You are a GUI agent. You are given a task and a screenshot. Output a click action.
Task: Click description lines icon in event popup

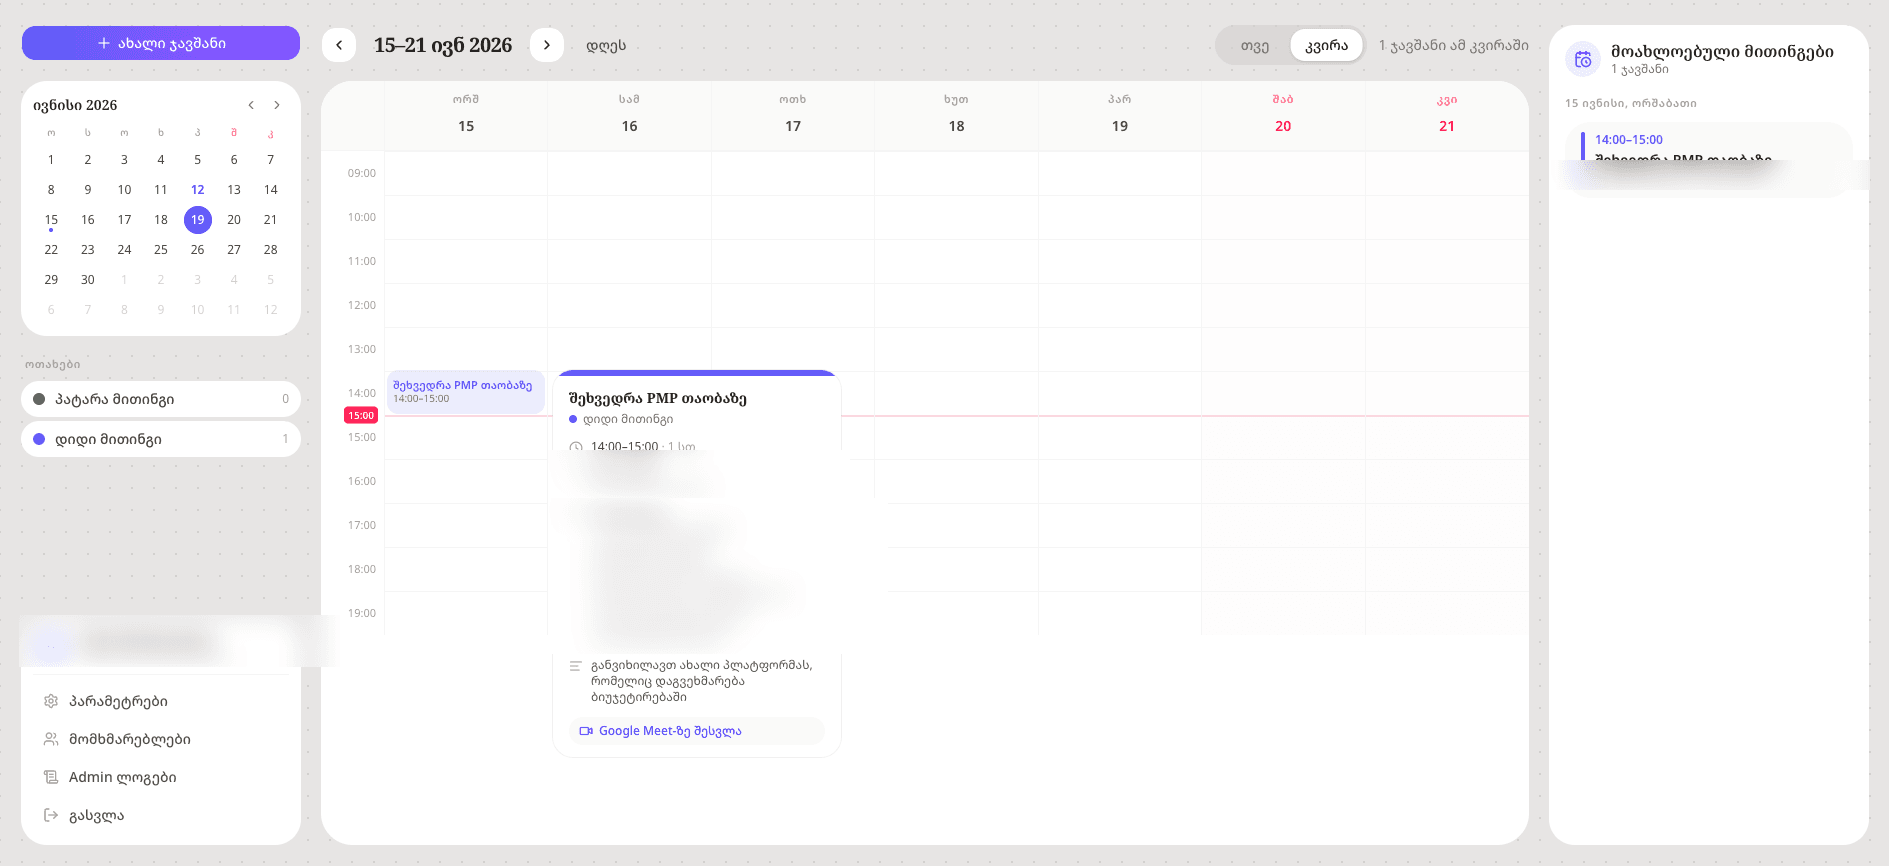[576, 666]
